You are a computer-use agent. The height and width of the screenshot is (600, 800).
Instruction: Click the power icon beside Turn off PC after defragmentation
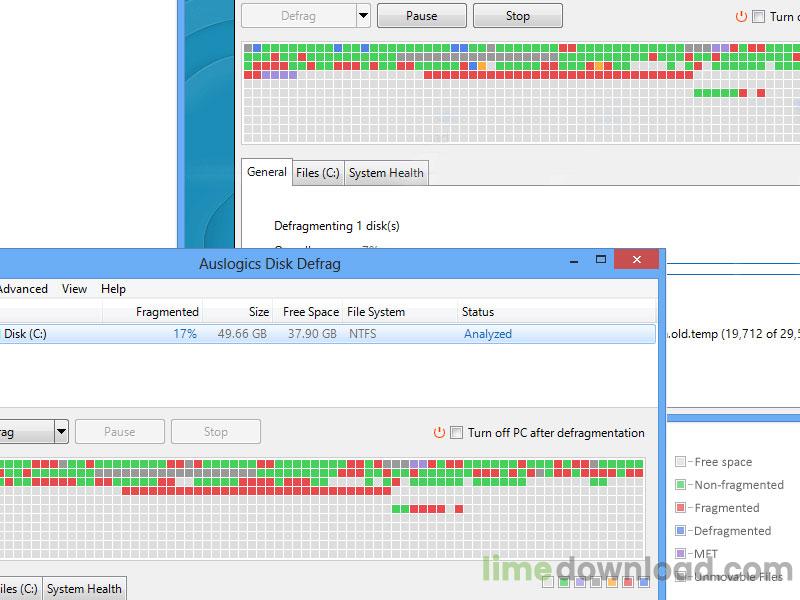click(x=439, y=433)
